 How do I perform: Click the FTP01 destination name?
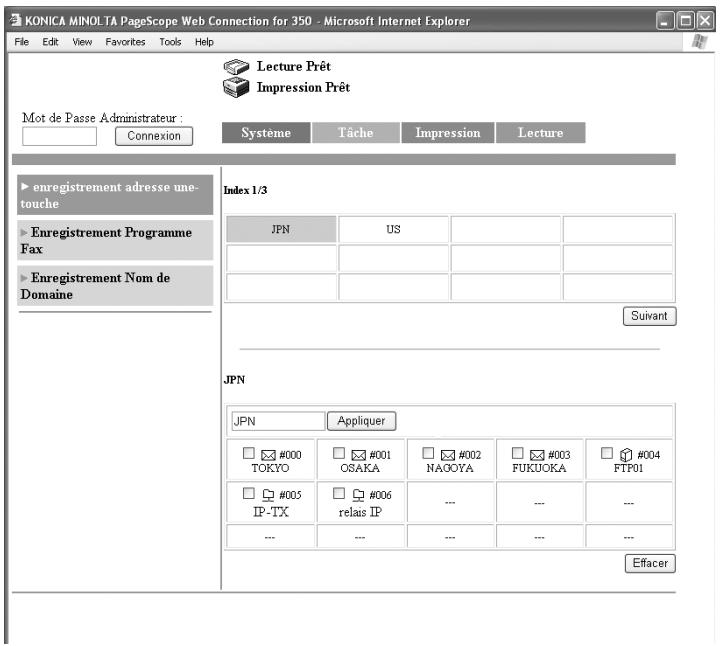[628, 468]
